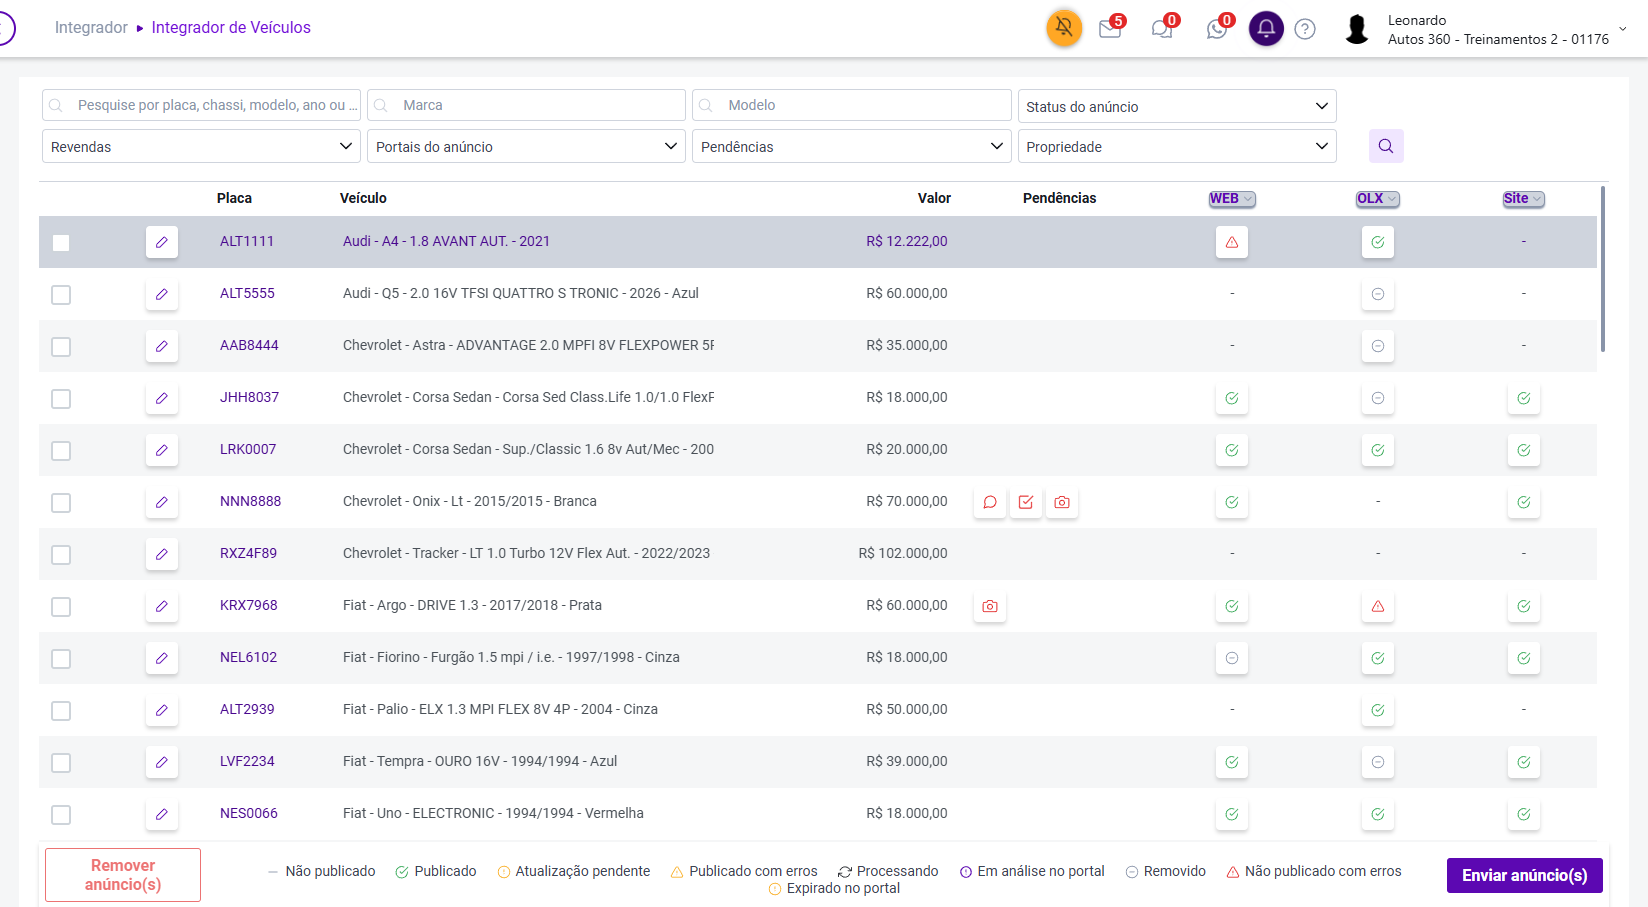Click WEB published status icon for LRK0007
1648x907 pixels.
[1232, 450]
